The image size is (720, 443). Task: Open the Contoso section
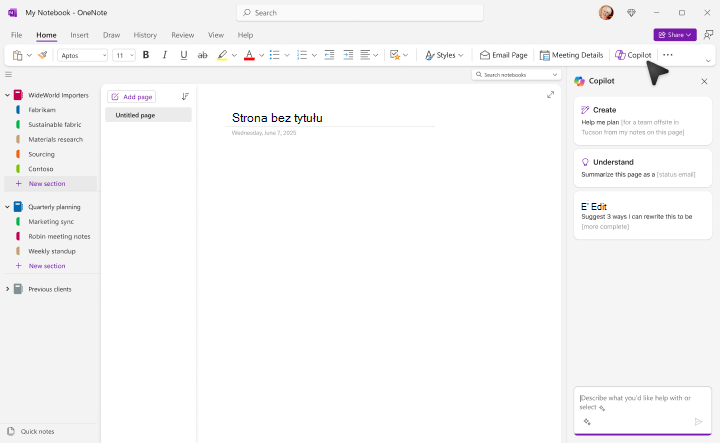click(40, 169)
